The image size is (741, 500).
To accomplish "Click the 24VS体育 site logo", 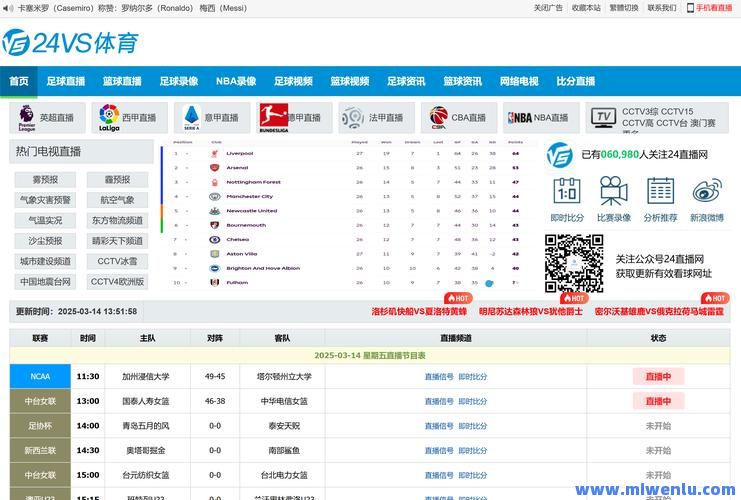I will (70, 43).
